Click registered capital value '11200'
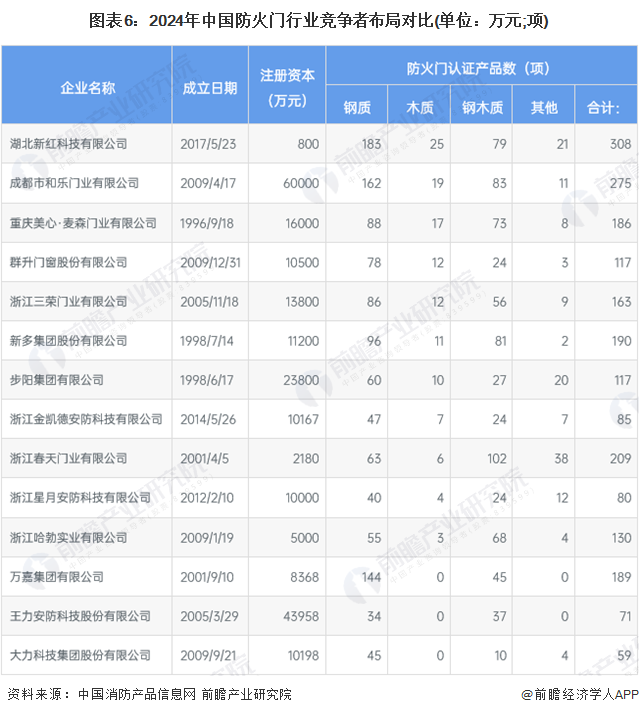The height and width of the screenshot is (715, 639). (x=303, y=341)
